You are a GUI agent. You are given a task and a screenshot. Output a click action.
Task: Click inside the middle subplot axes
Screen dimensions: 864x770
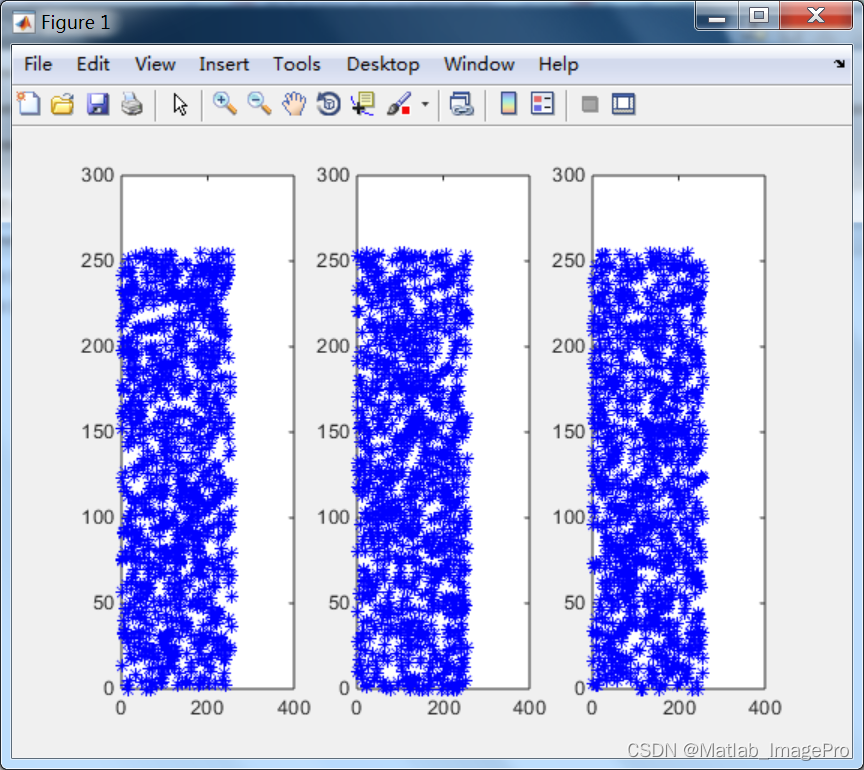[x=443, y=432]
